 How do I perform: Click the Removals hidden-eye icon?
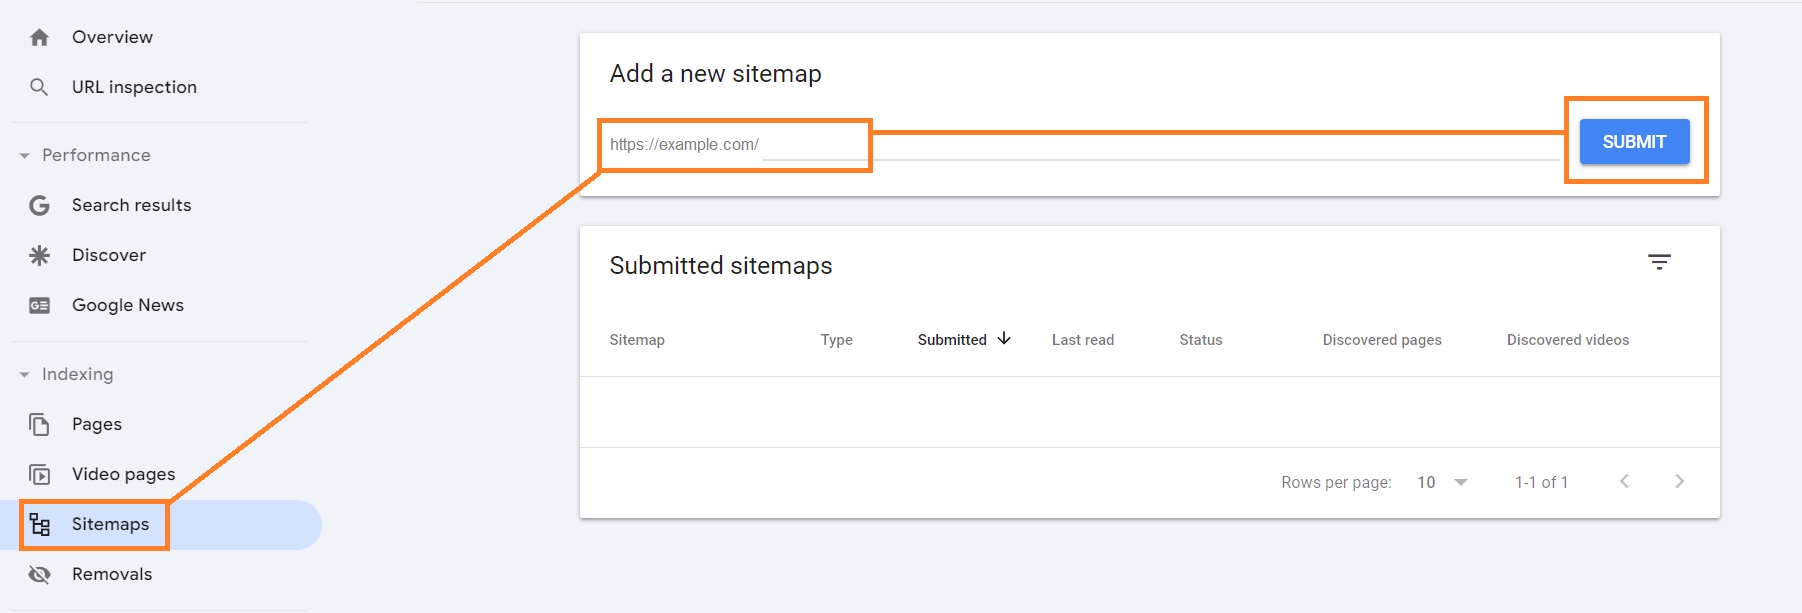[x=40, y=574]
